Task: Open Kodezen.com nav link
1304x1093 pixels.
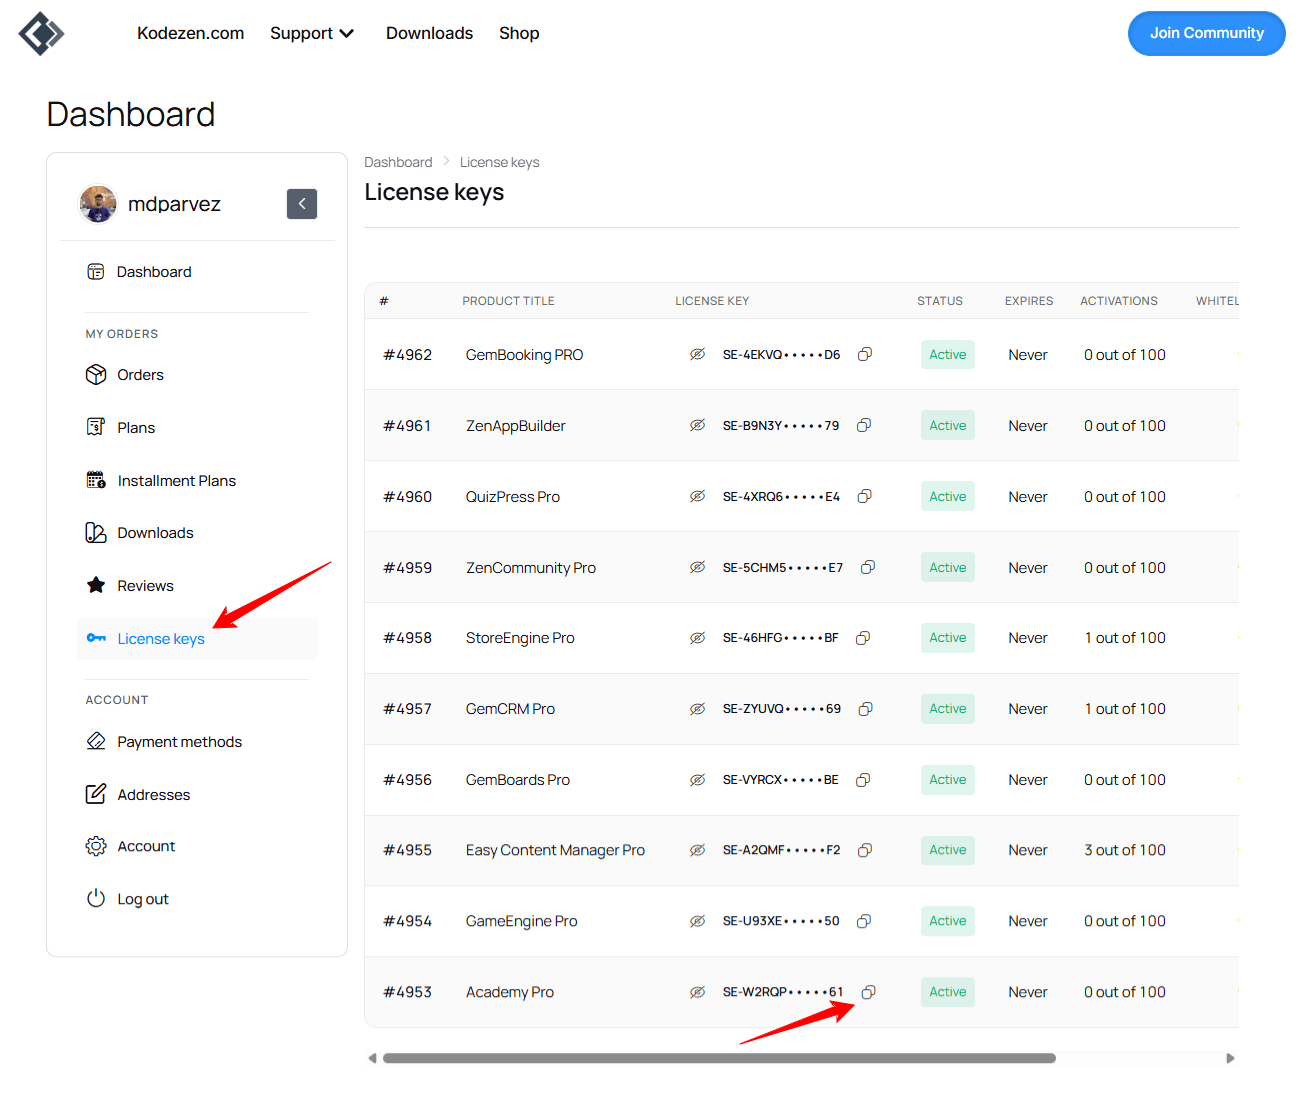Action: coord(190,33)
